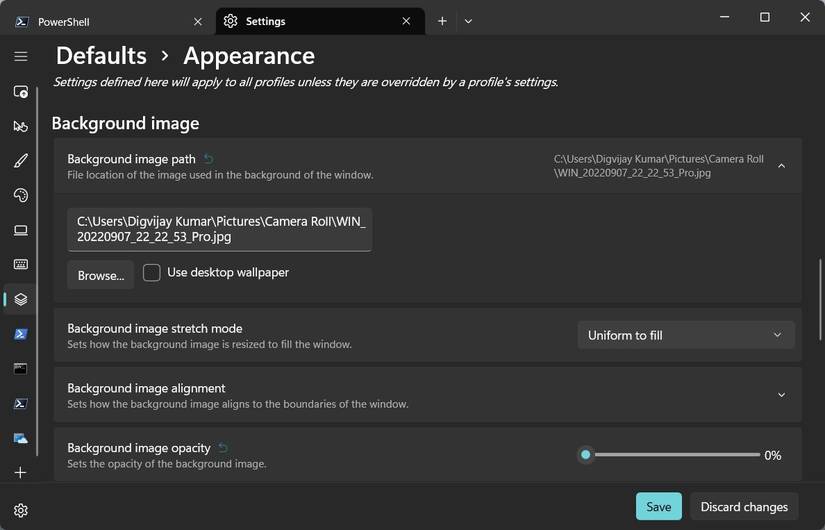Screen dimensions: 825x530
Task: Open the stretch mode dropdown
Action: click(685, 335)
